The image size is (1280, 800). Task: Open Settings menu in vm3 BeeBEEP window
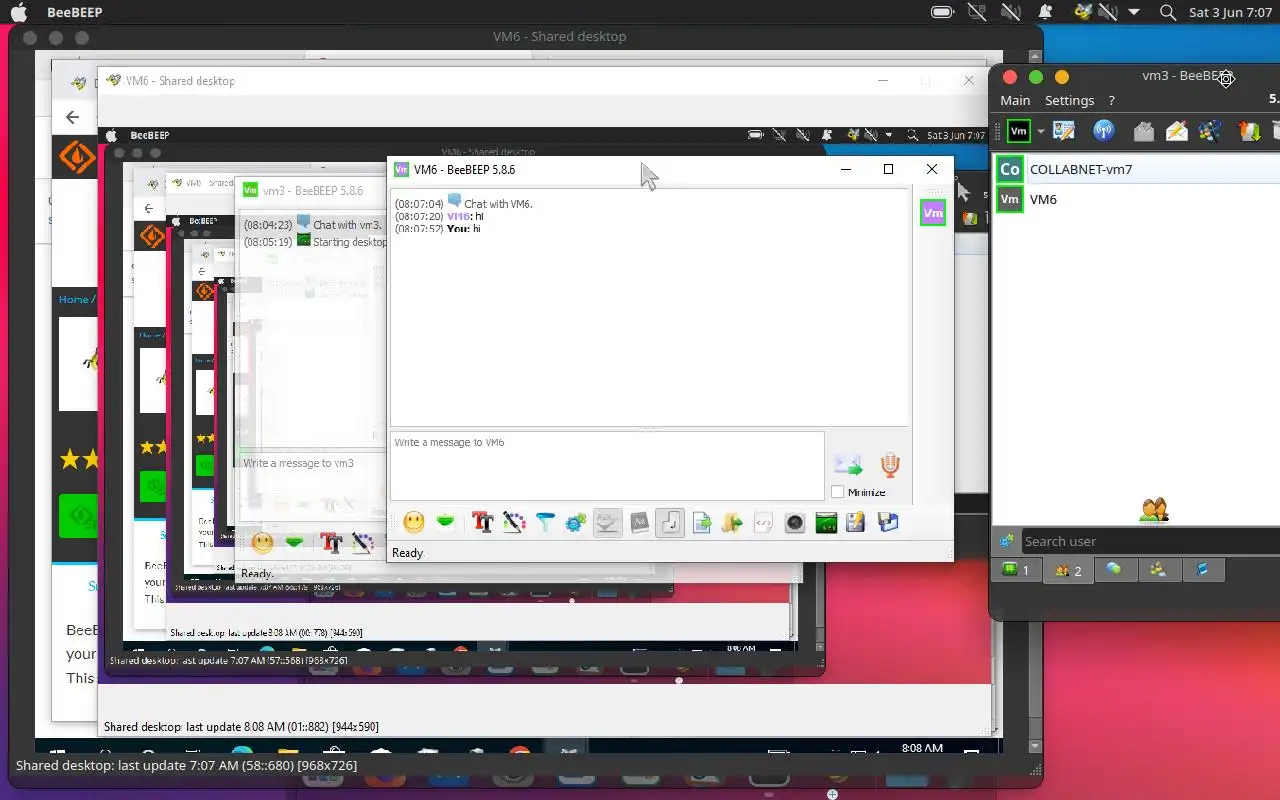point(1069,100)
